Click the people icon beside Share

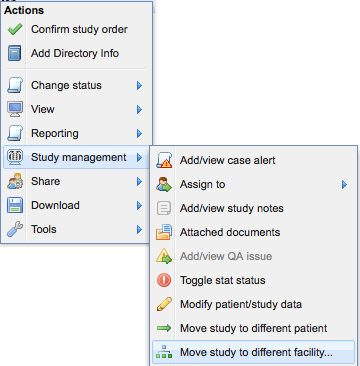pos(15,181)
